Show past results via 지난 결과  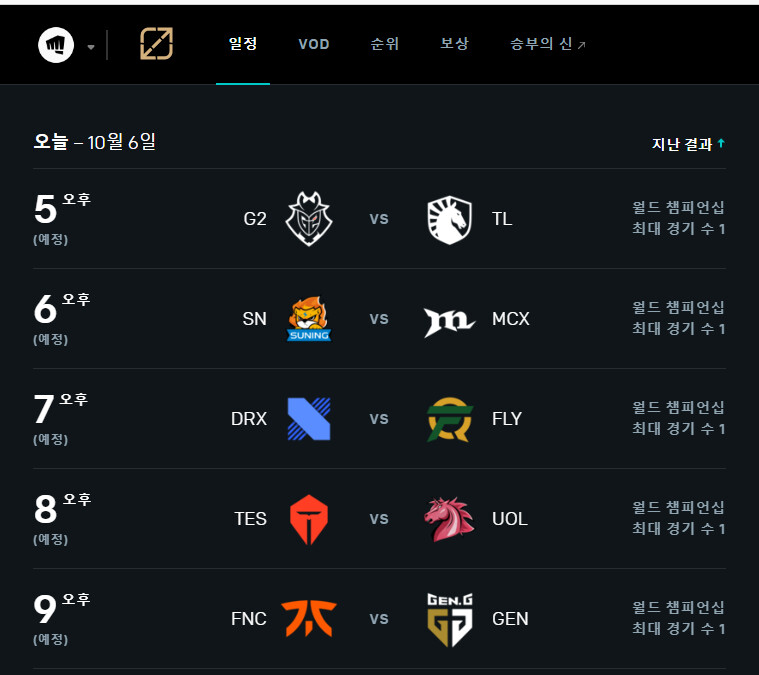[x=688, y=144]
